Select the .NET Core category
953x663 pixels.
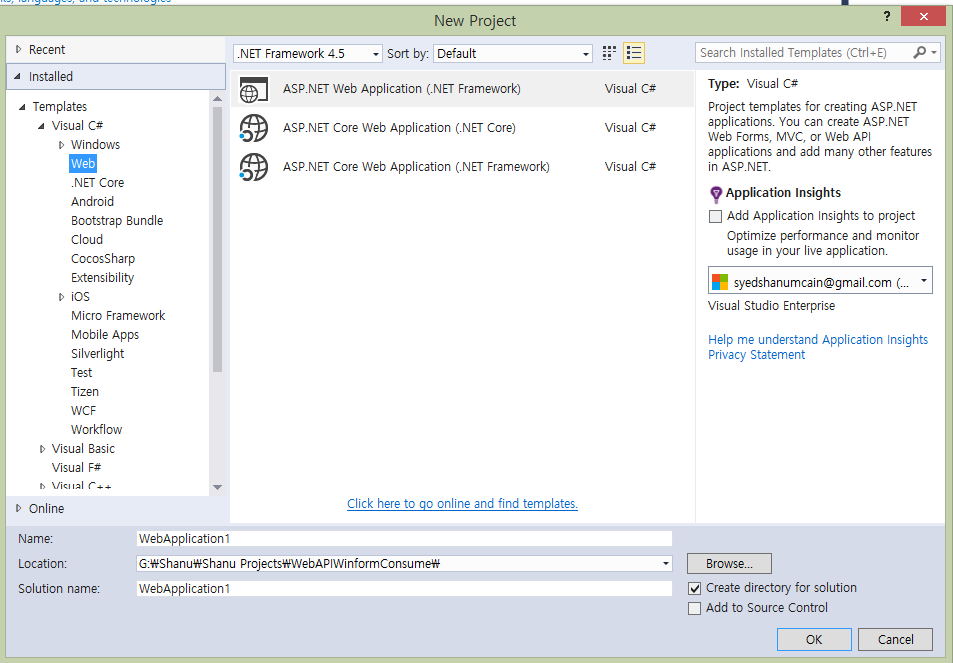[x=97, y=182]
